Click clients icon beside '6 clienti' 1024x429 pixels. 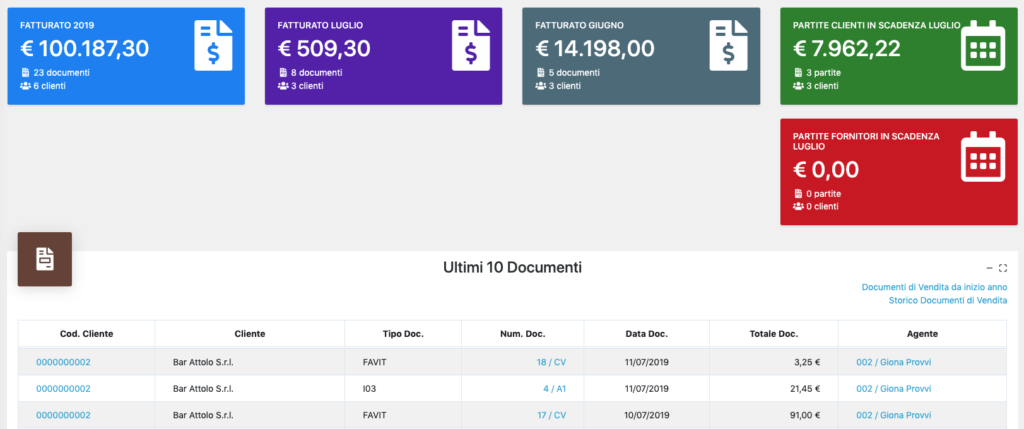(x=25, y=86)
